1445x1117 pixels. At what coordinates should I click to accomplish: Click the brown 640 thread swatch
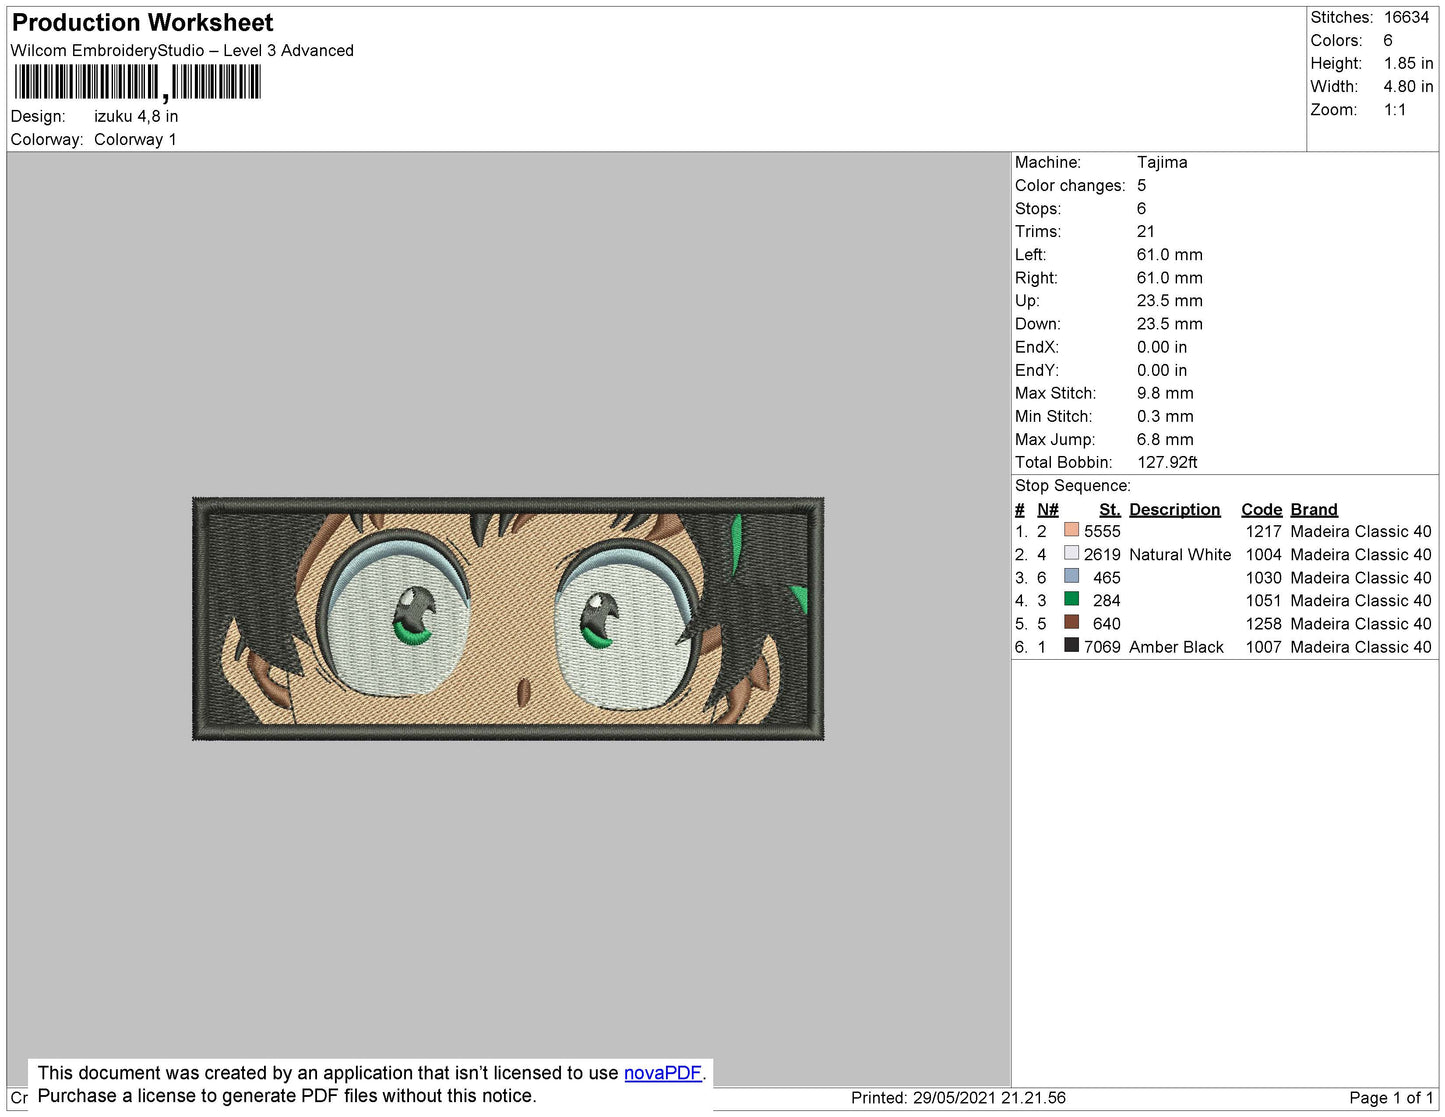[x=1072, y=622]
